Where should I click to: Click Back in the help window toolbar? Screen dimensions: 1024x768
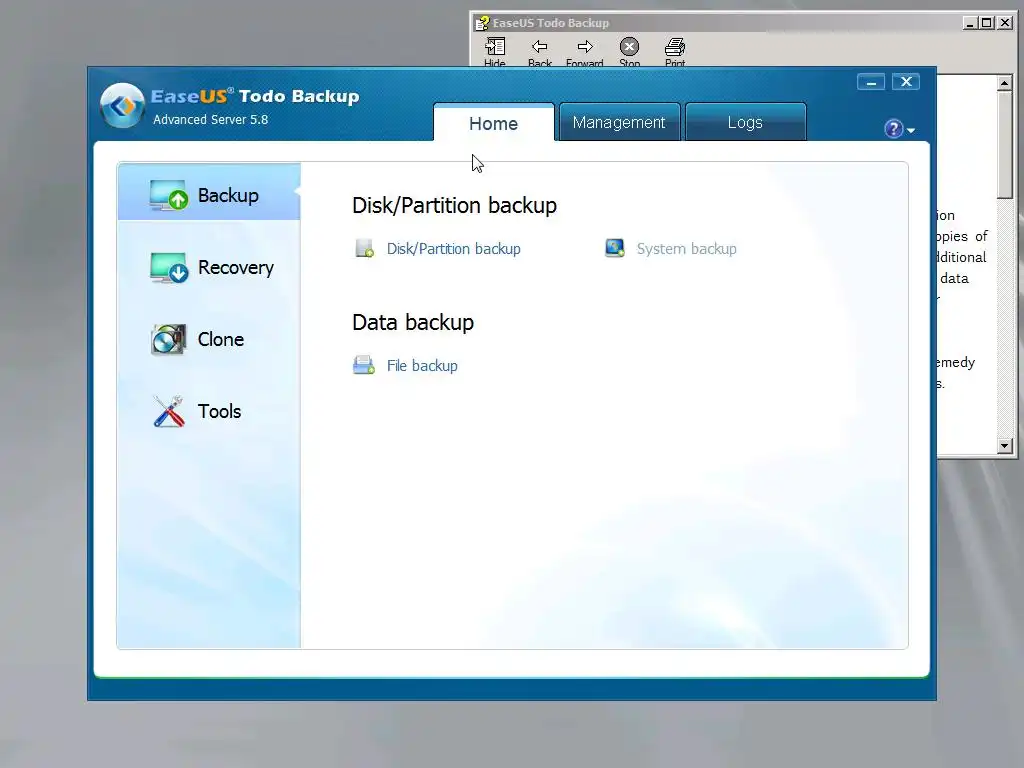tap(539, 52)
